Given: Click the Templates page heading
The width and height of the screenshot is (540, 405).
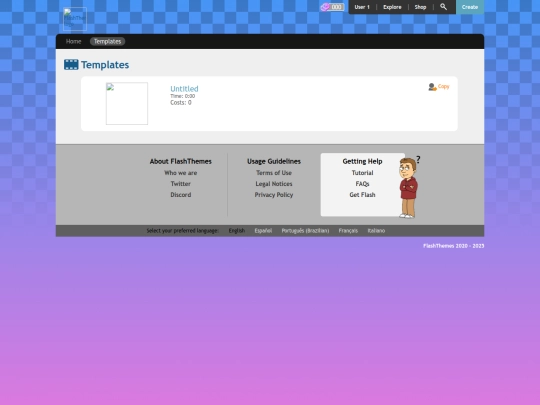Looking at the screenshot, I should pyautogui.click(x=105, y=65).
